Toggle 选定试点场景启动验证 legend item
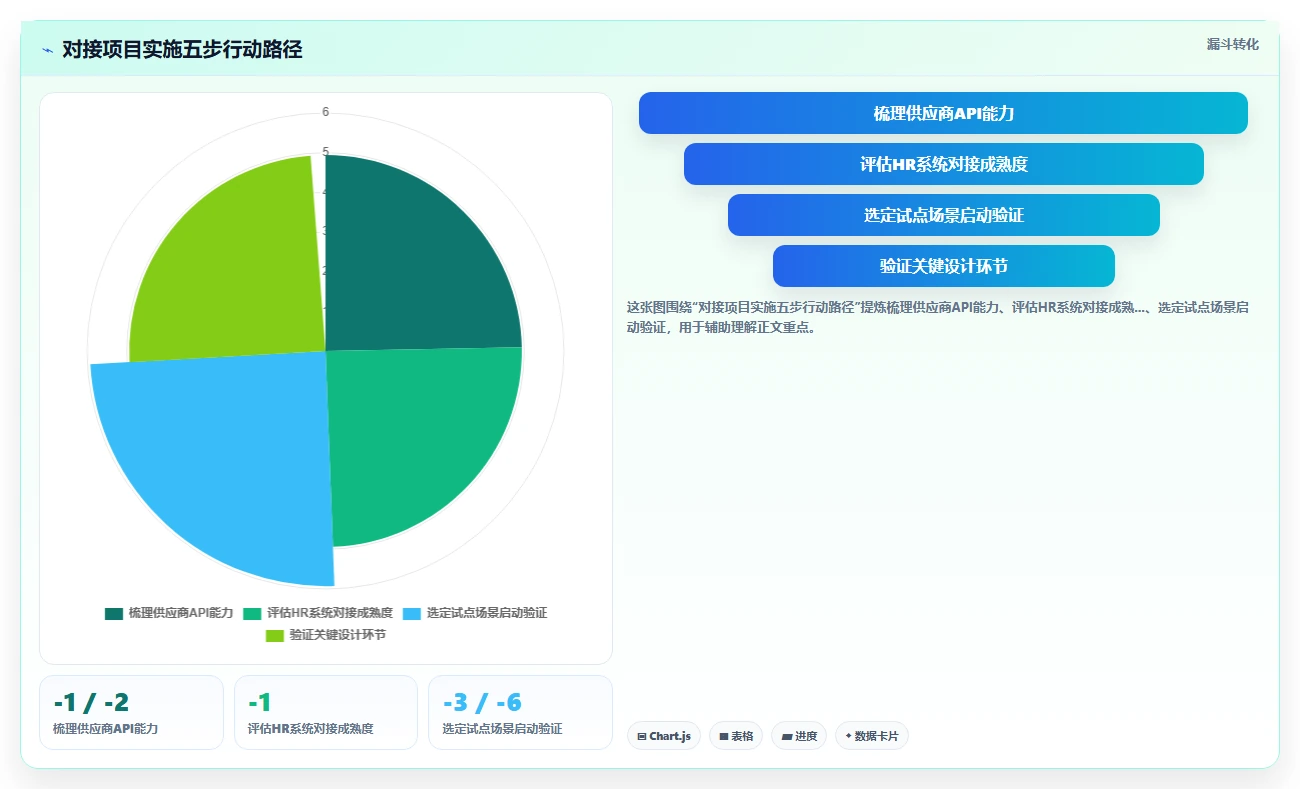1300x789 pixels. (x=475, y=613)
